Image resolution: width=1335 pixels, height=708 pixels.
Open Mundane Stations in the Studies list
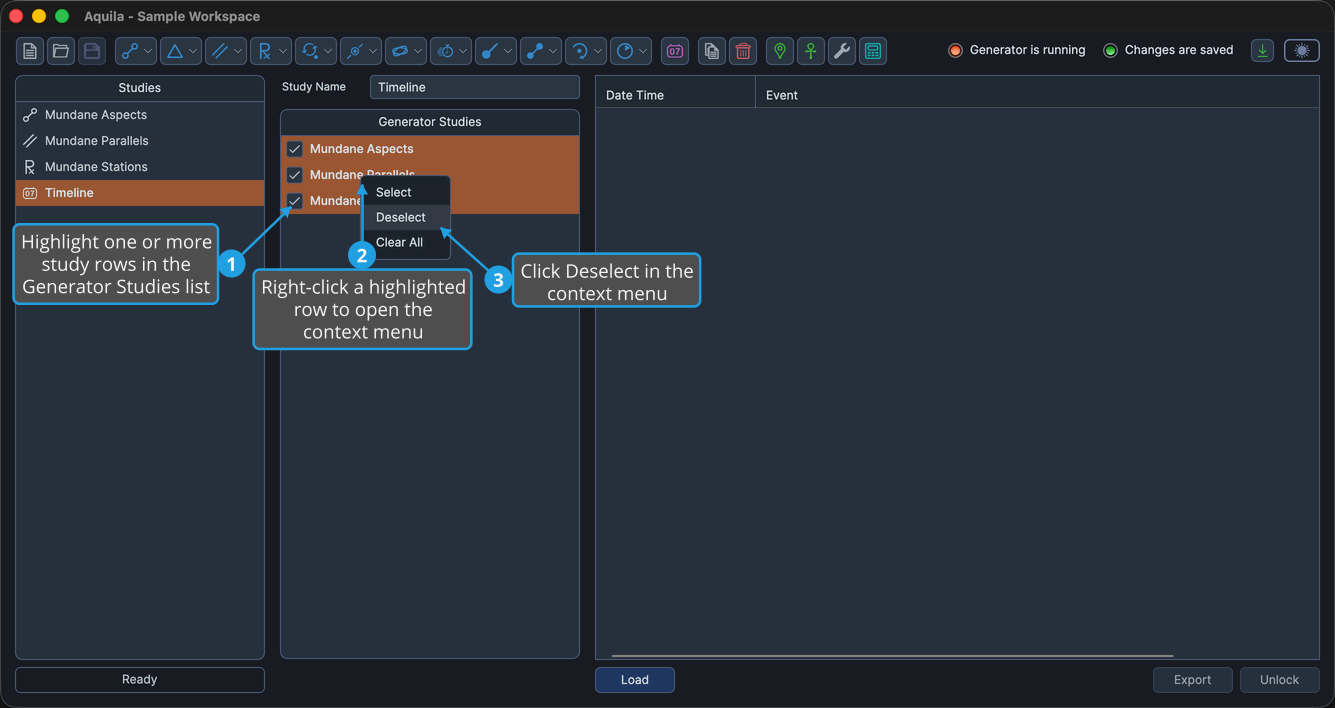(x=140, y=167)
